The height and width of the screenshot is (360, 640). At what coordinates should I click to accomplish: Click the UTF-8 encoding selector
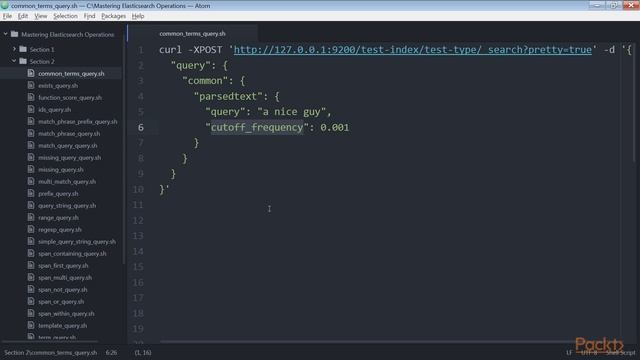589,352
